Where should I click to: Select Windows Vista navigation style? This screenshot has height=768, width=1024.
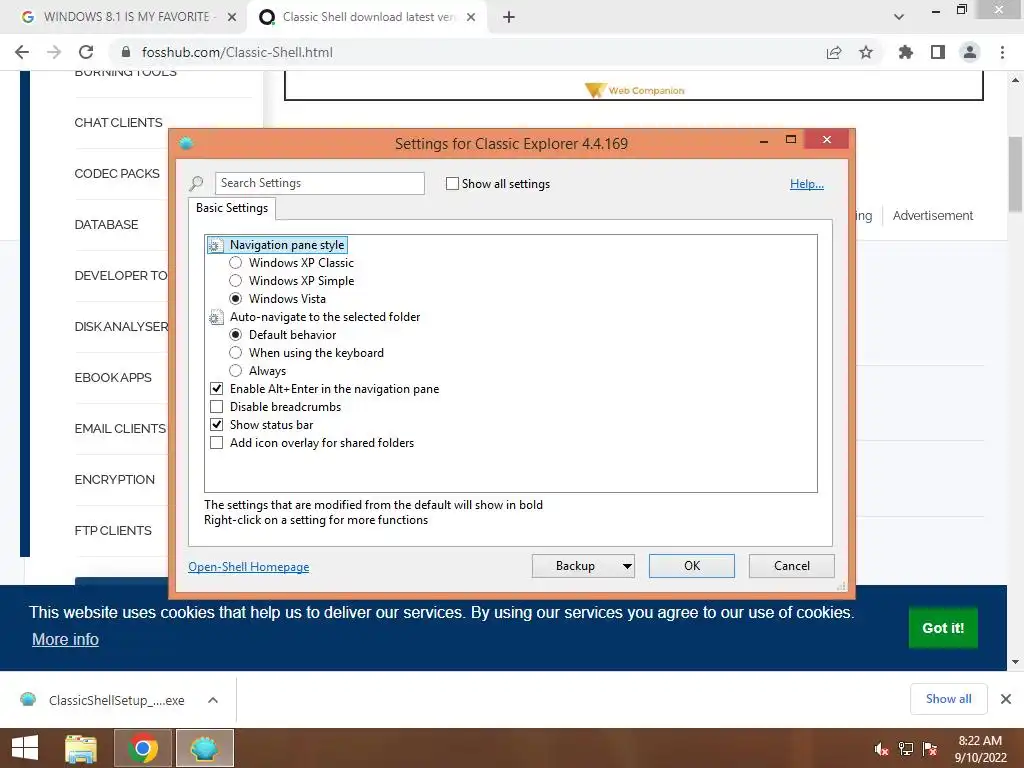click(x=236, y=298)
